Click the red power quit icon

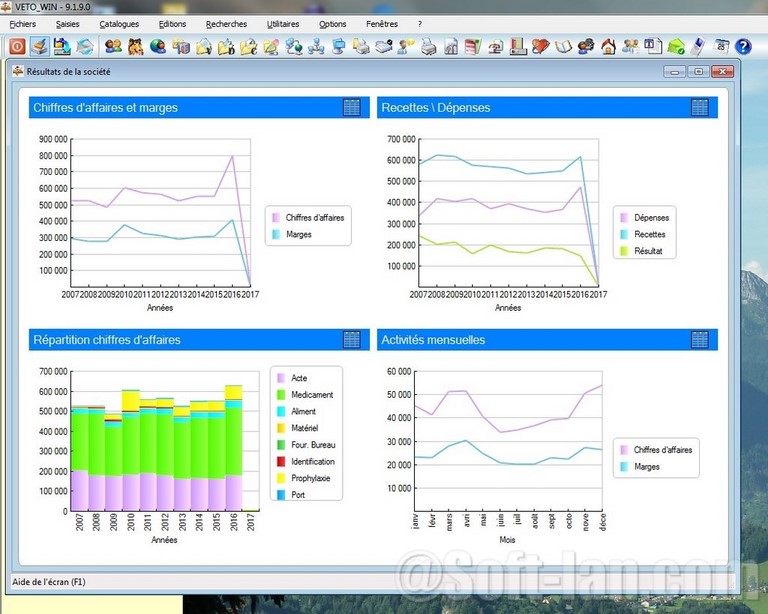pyautogui.click(x=17, y=46)
